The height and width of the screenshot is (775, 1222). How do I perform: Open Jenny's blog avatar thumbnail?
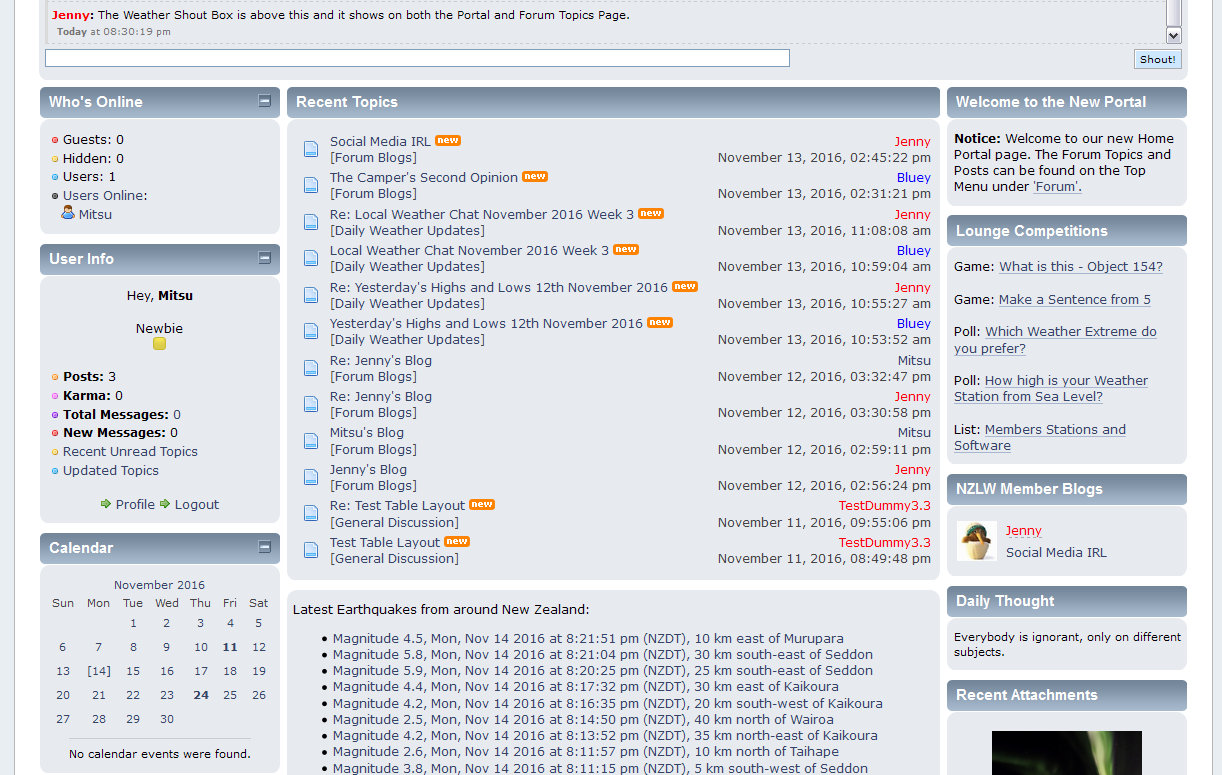coord(976,541)
